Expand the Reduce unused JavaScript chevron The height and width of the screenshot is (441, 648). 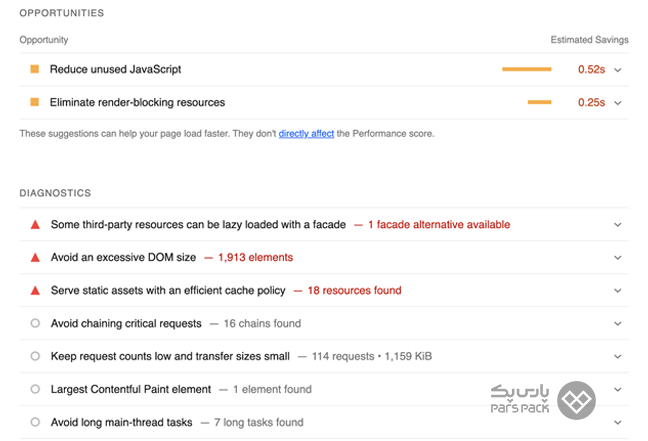tap(618, 70)
